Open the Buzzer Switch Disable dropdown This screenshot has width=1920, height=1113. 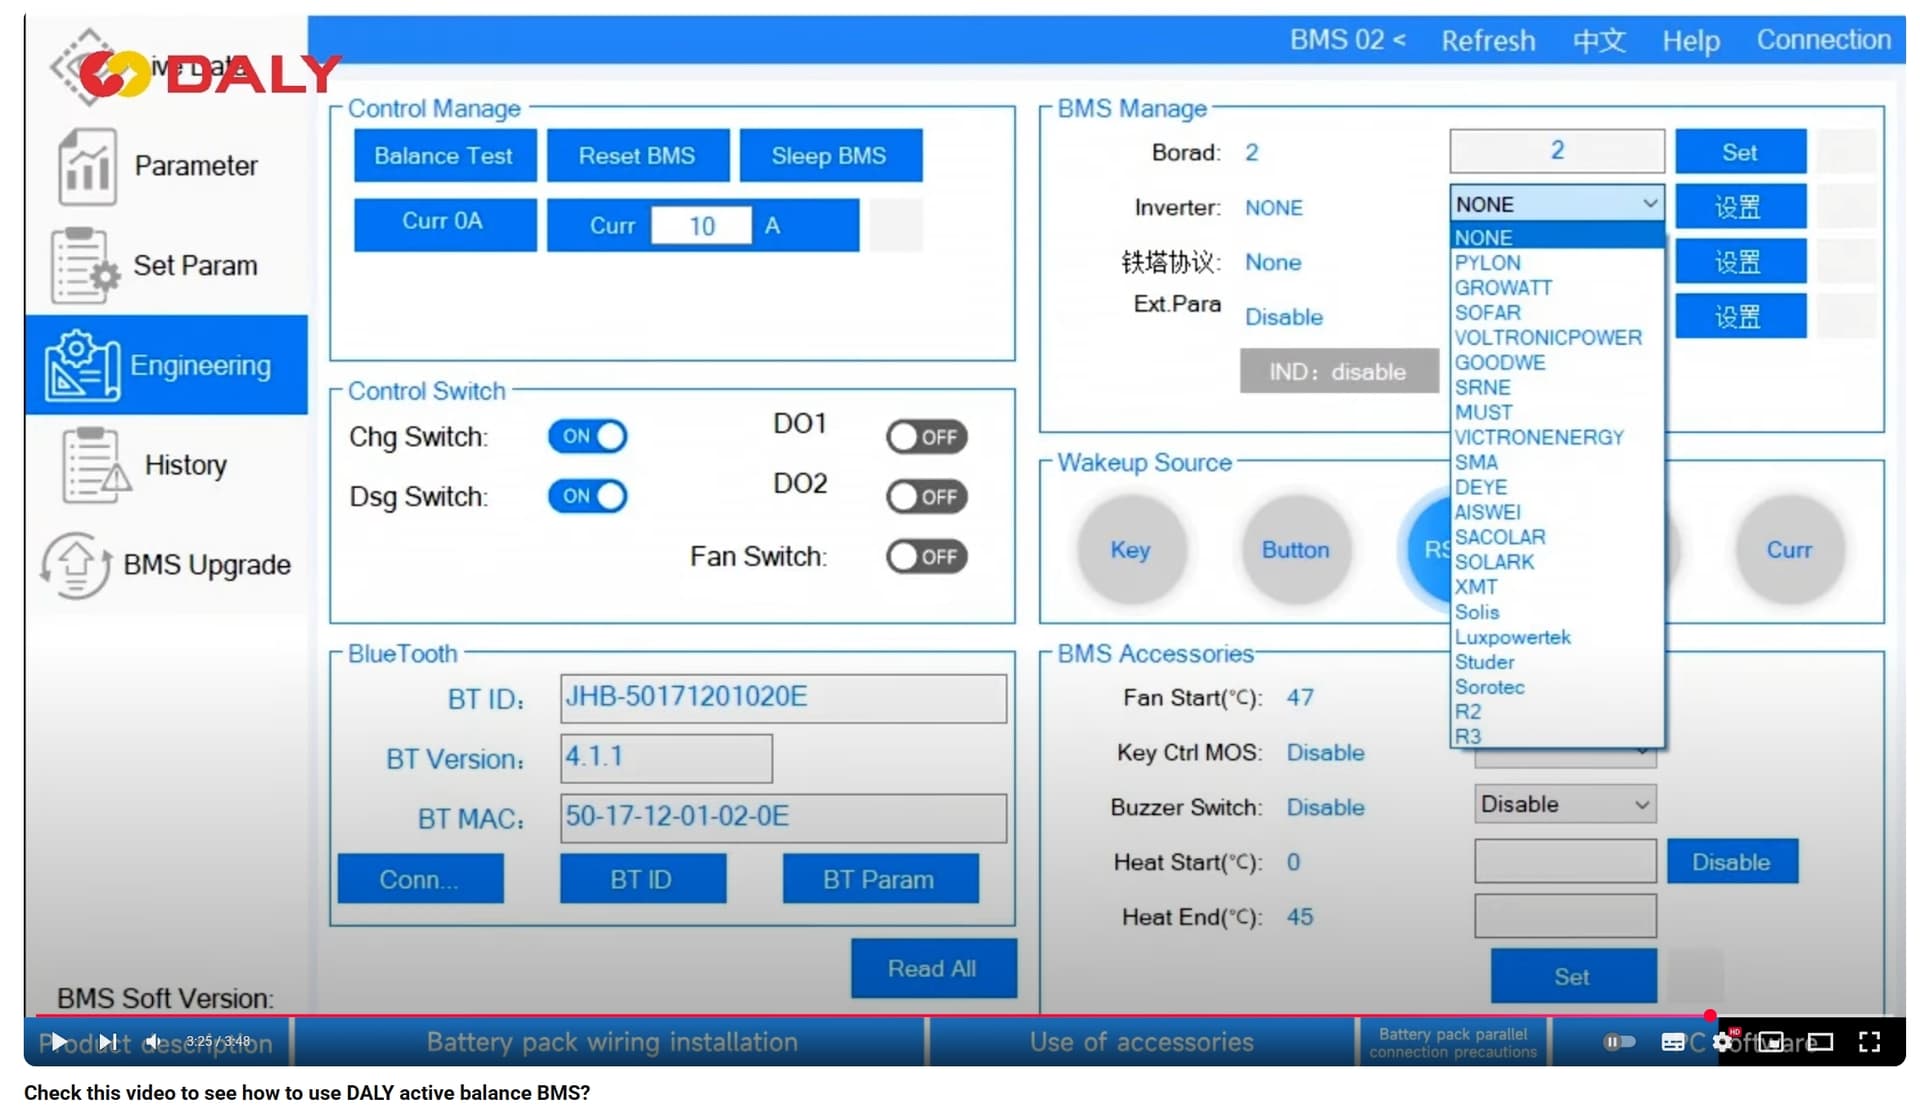(x=1564, y=804)
